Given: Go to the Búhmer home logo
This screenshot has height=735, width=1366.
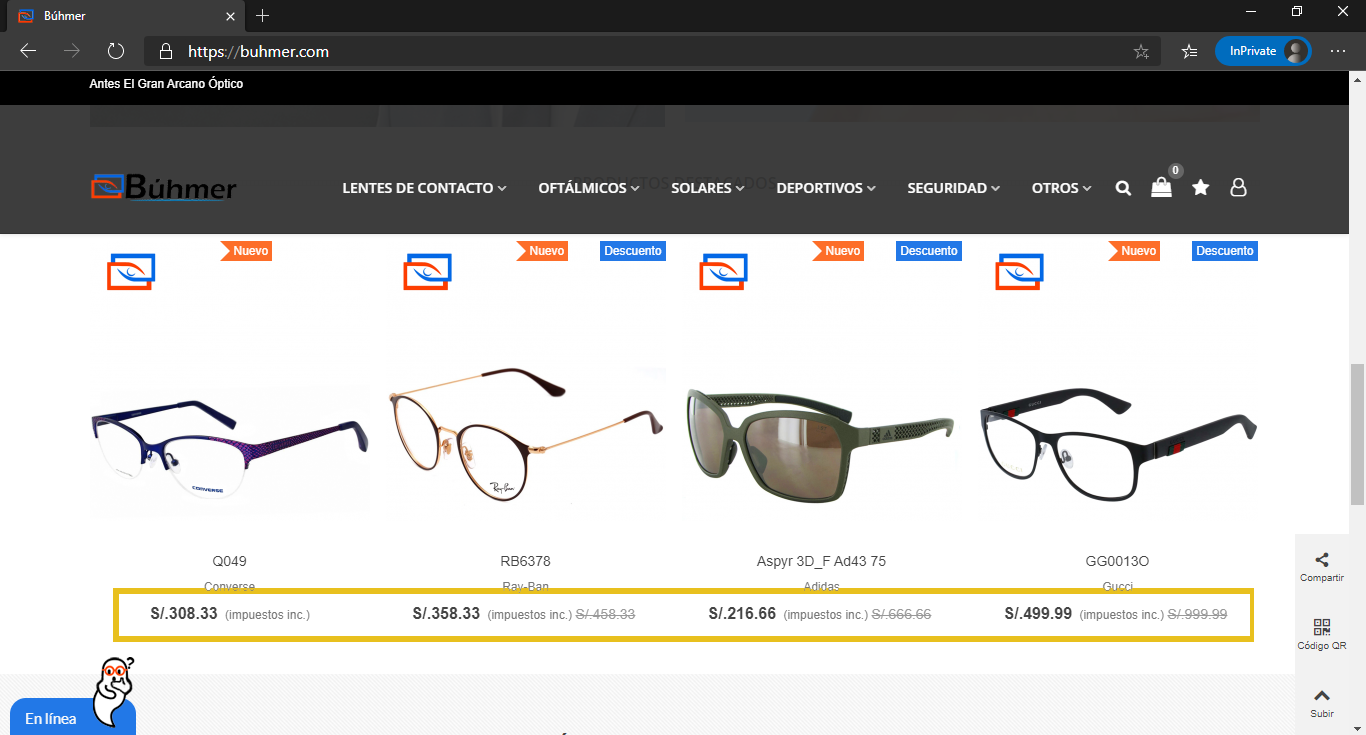Looking at the screenshot, I should click(x=164, y=187).
